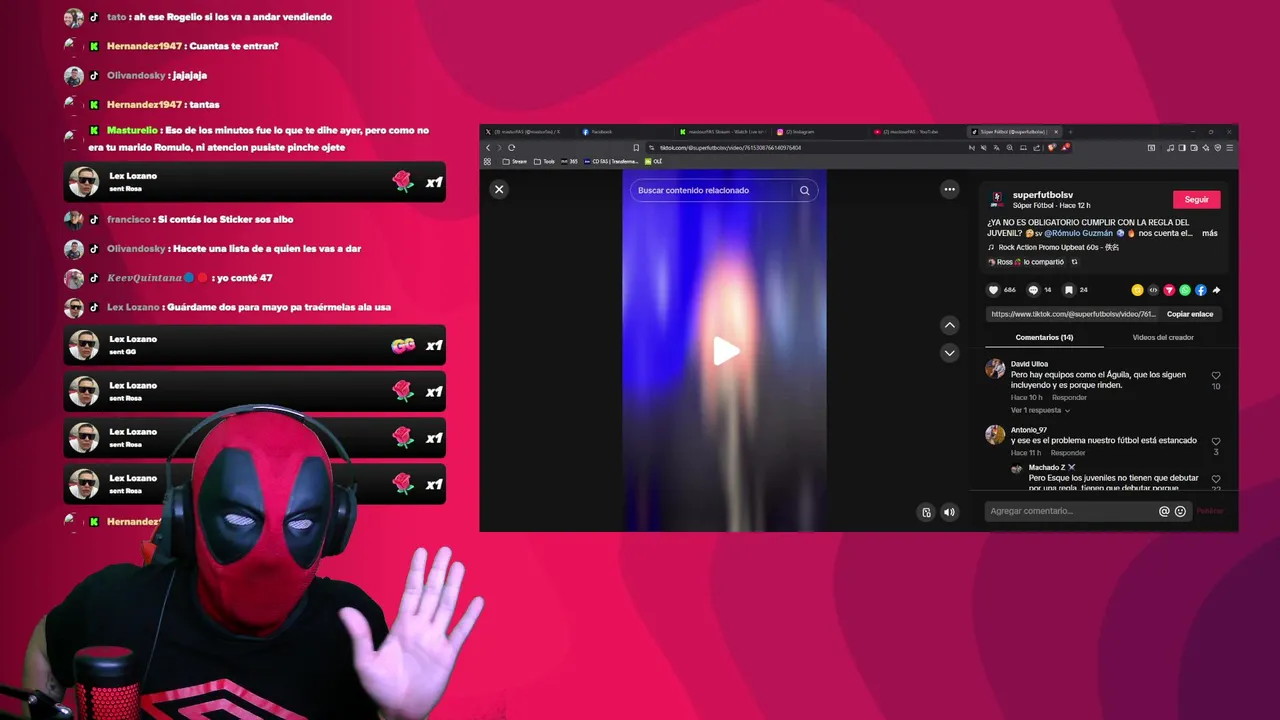Go back in browser
1280x720 pixels.
tap(488, 147)
